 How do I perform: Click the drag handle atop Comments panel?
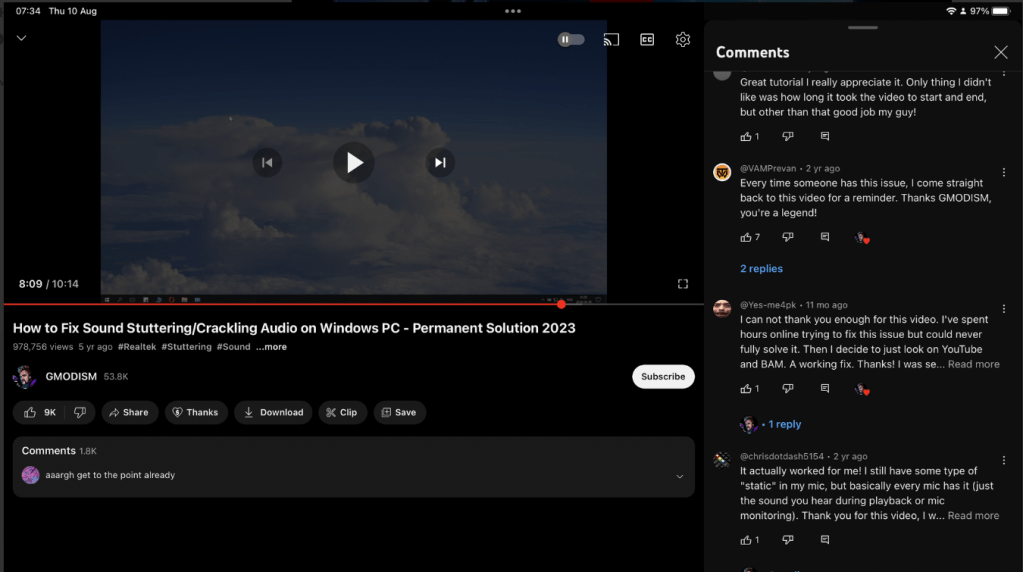863,27
